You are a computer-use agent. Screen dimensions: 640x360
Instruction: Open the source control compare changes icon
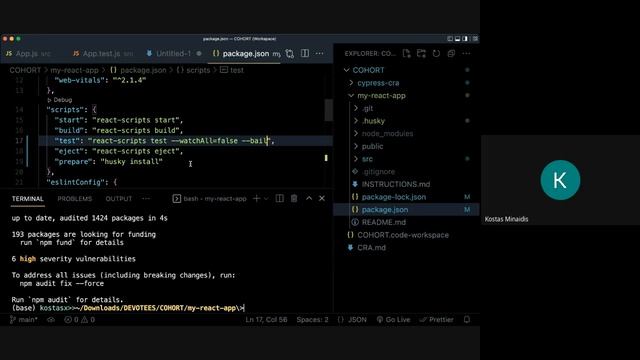coord(289,53)
